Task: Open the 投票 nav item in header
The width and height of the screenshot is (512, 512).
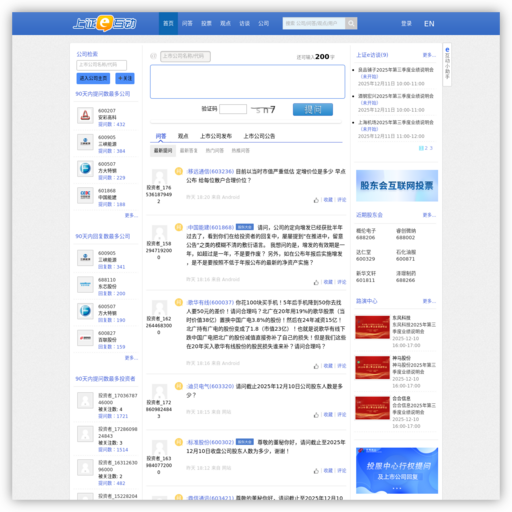Action: click(206, 23)
